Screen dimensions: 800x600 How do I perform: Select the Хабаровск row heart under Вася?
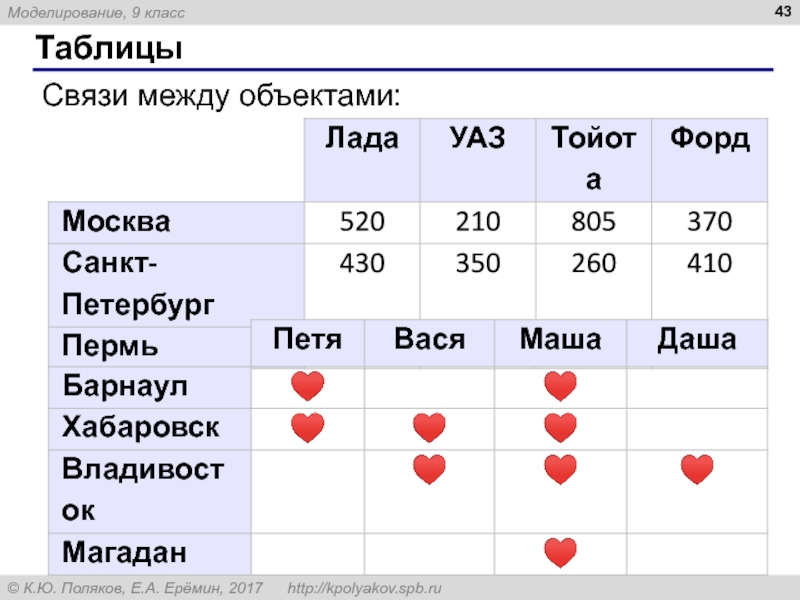(x=429, y=428)
